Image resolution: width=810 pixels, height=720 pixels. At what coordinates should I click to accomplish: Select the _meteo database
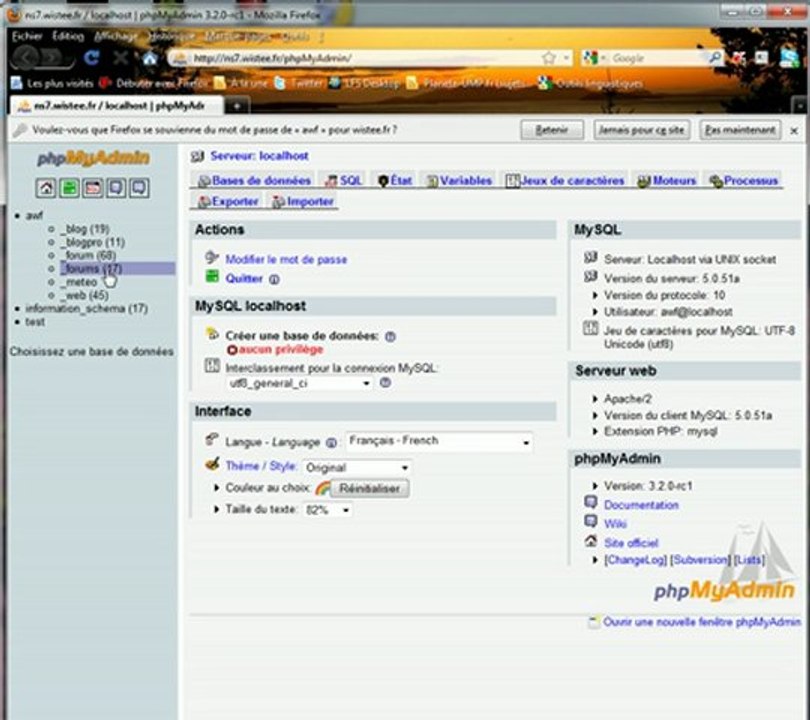pyautogui.click(x=79, y=282)
